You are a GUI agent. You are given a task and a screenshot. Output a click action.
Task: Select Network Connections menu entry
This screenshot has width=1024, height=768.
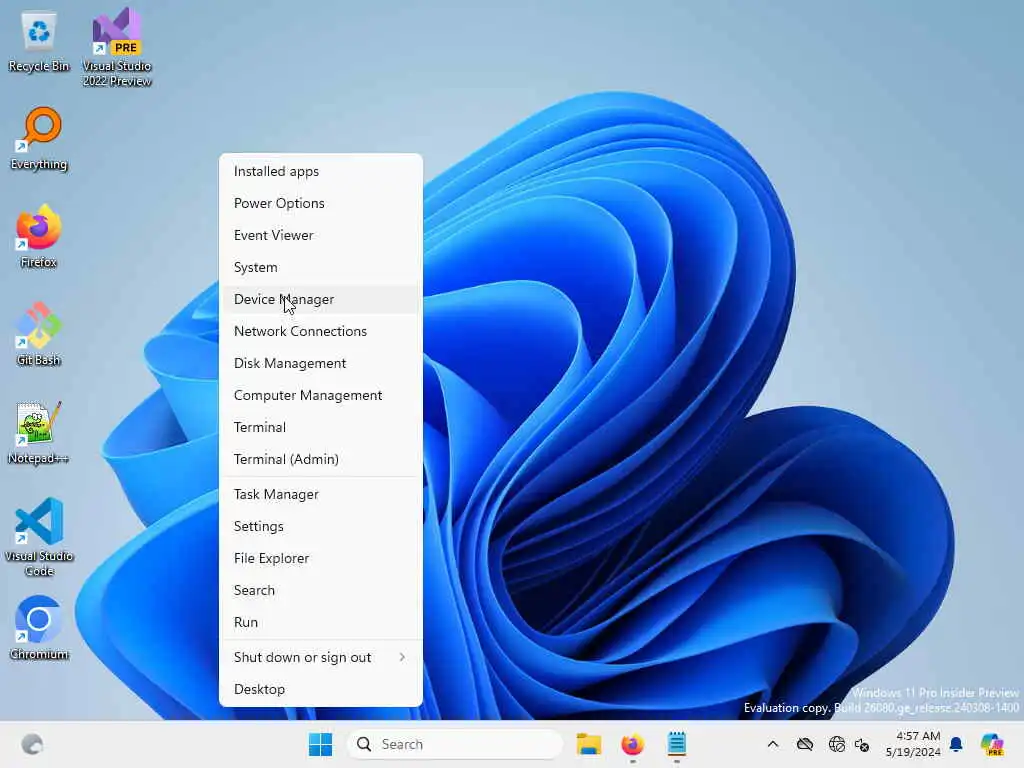click(321, 331)
